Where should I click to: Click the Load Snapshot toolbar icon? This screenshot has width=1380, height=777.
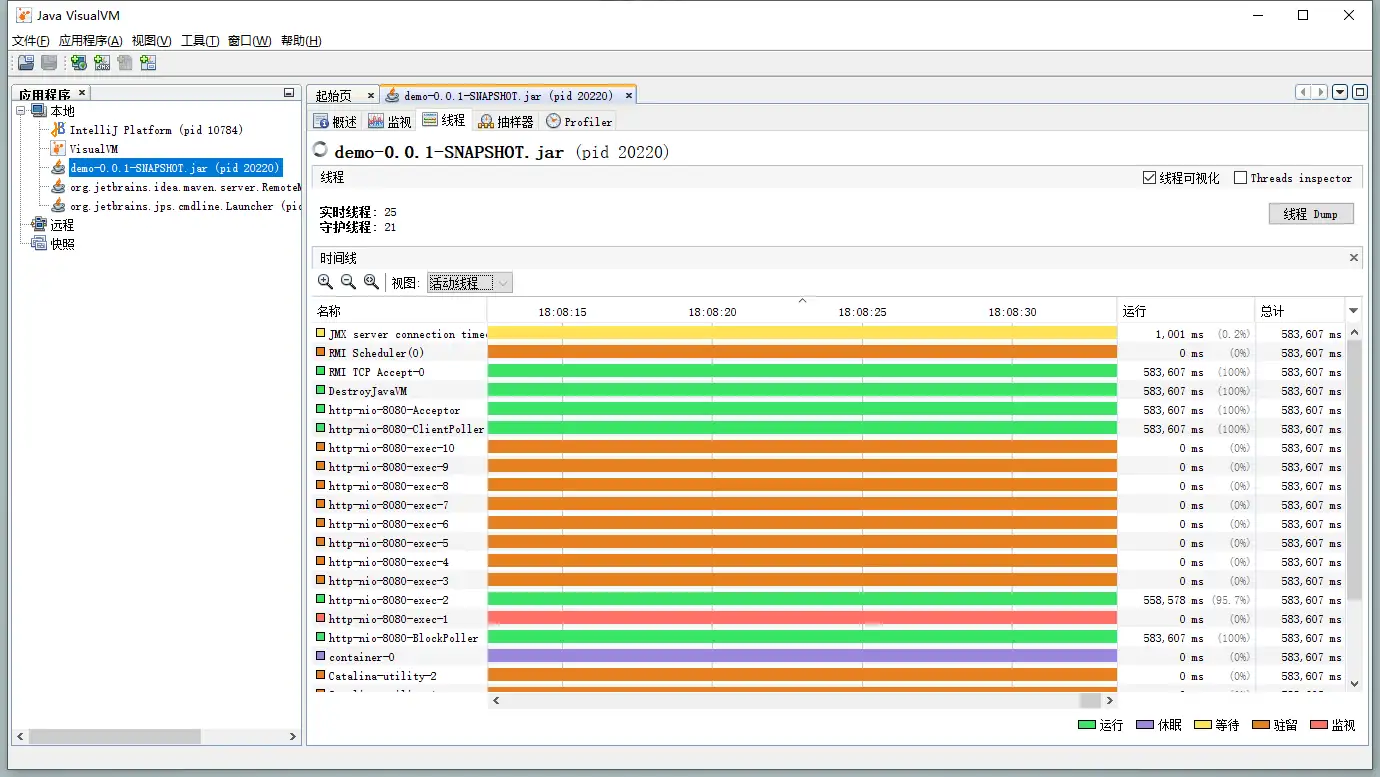click(x=25, y=63)
